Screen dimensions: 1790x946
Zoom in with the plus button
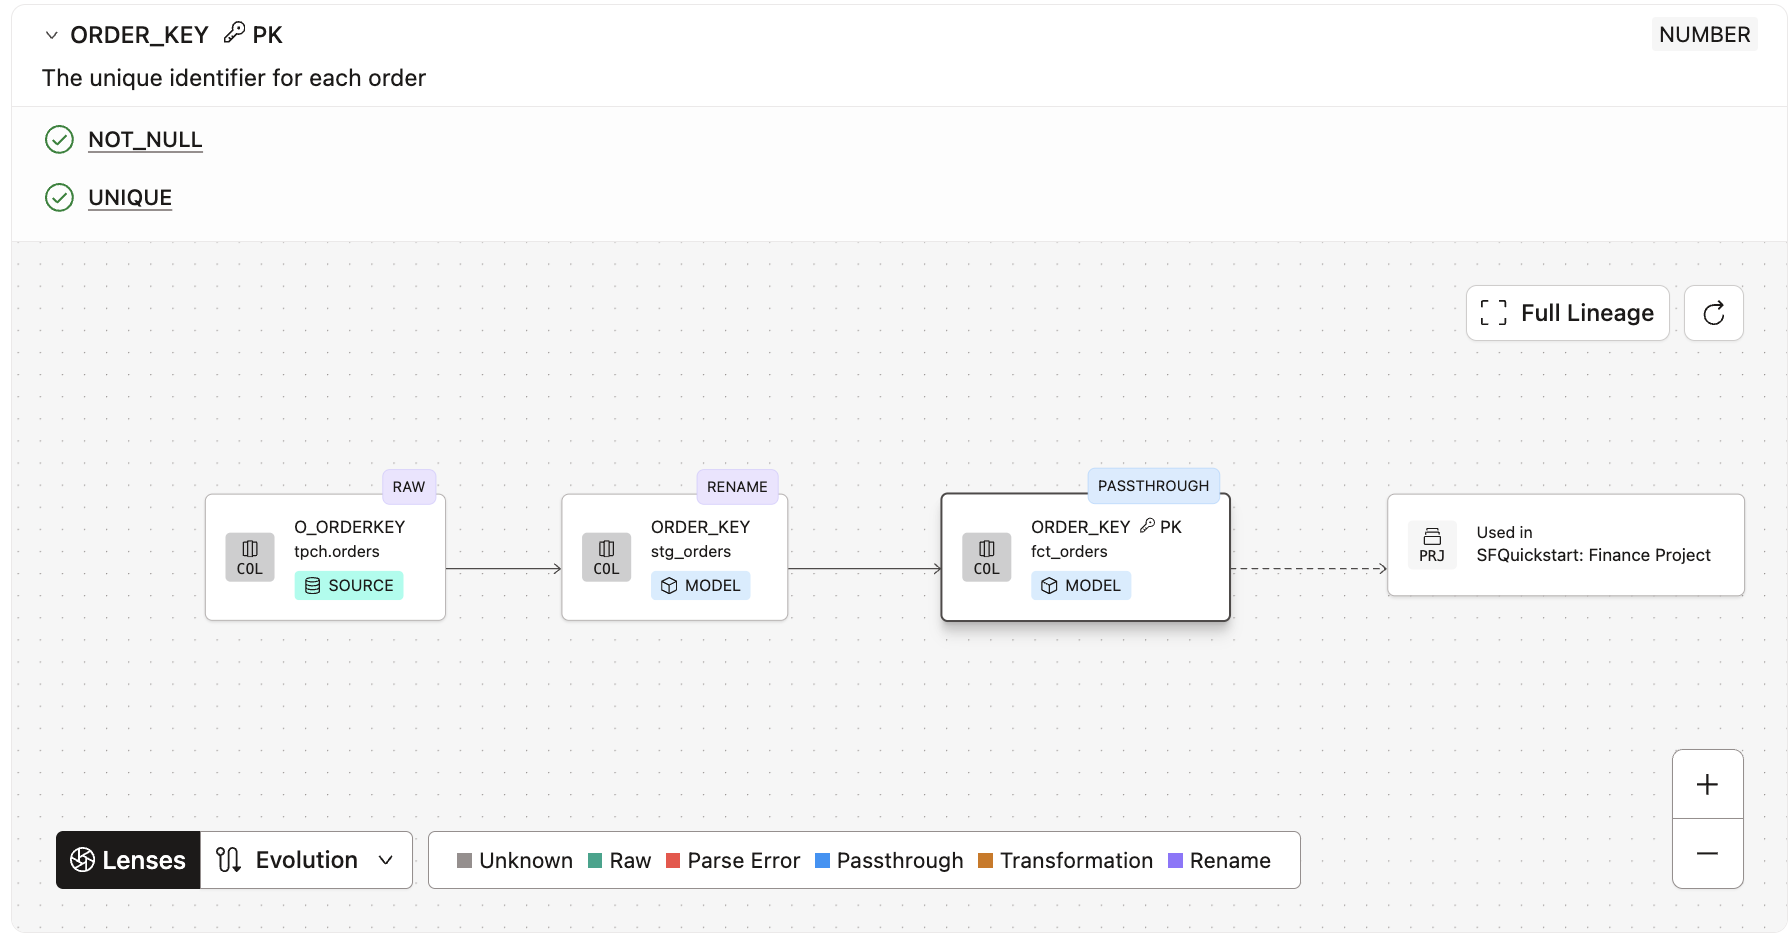(1707, 785)
